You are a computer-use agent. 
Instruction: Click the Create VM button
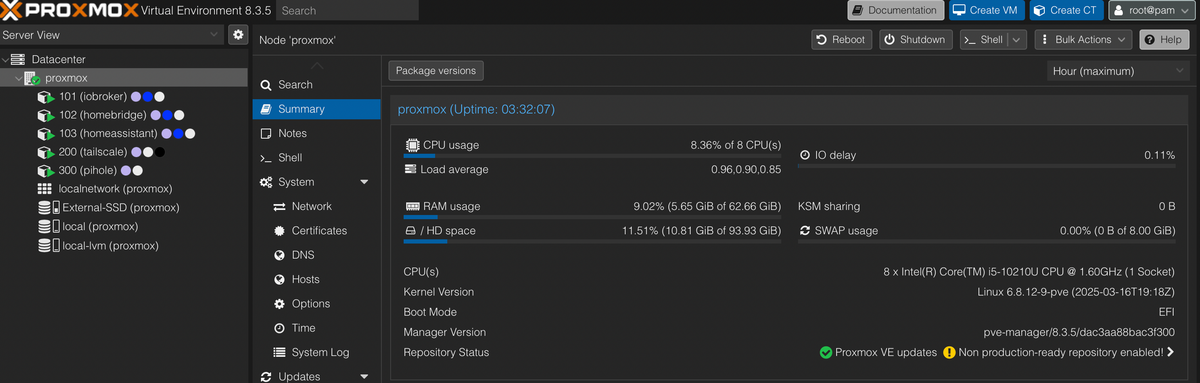(x=985, y=10)
